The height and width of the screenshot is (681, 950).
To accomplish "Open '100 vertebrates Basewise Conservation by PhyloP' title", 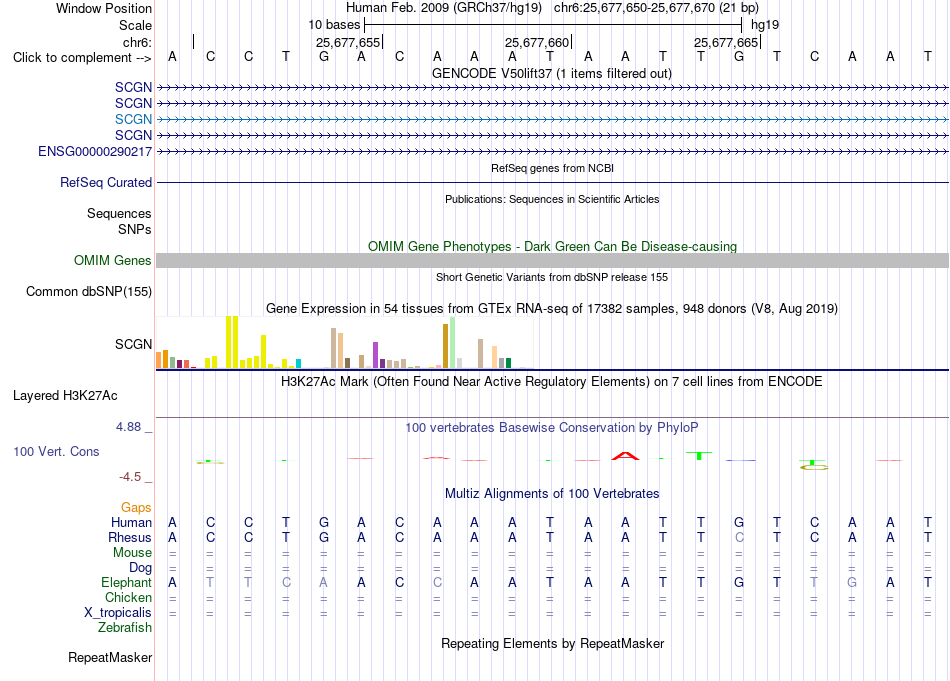I will [552, 428].
